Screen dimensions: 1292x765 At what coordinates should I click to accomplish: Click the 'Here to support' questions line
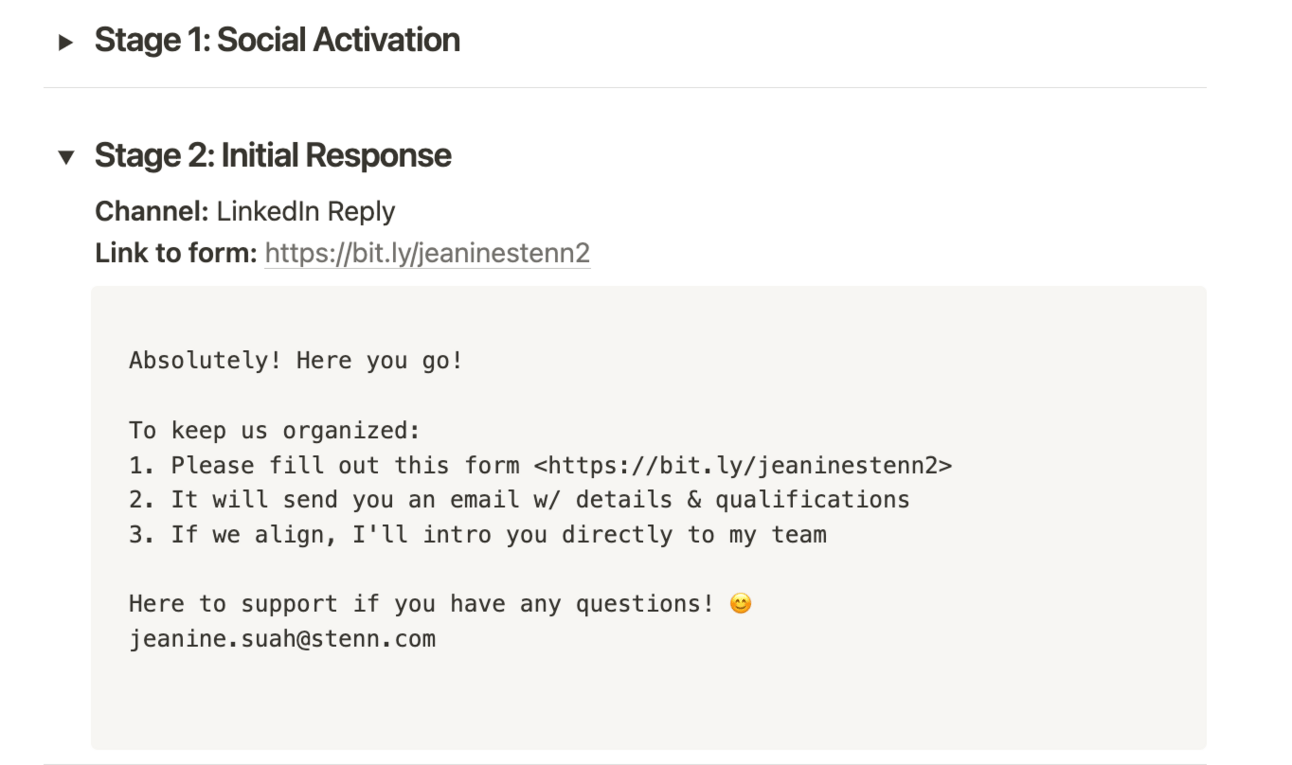tap(440, 604)
